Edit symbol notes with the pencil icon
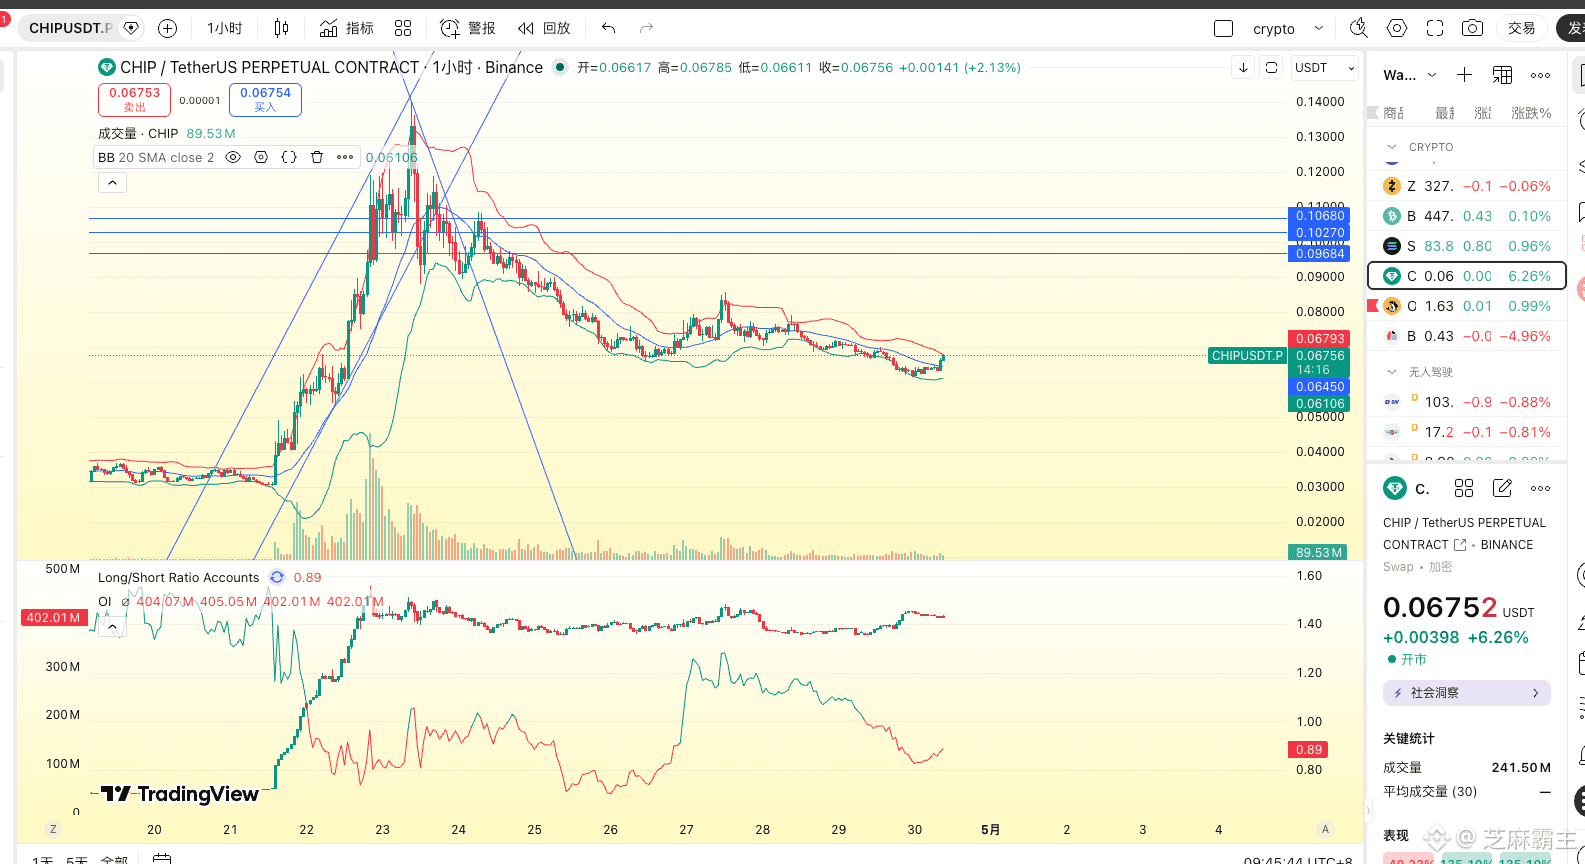This screenshot has width=1585, height=864. coord(1502,488)
